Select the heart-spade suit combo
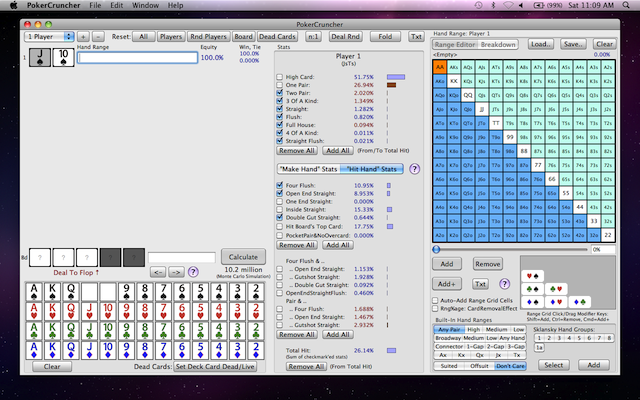Image resolution: width=640 pixels, height=400 pixels. (532, 276)
